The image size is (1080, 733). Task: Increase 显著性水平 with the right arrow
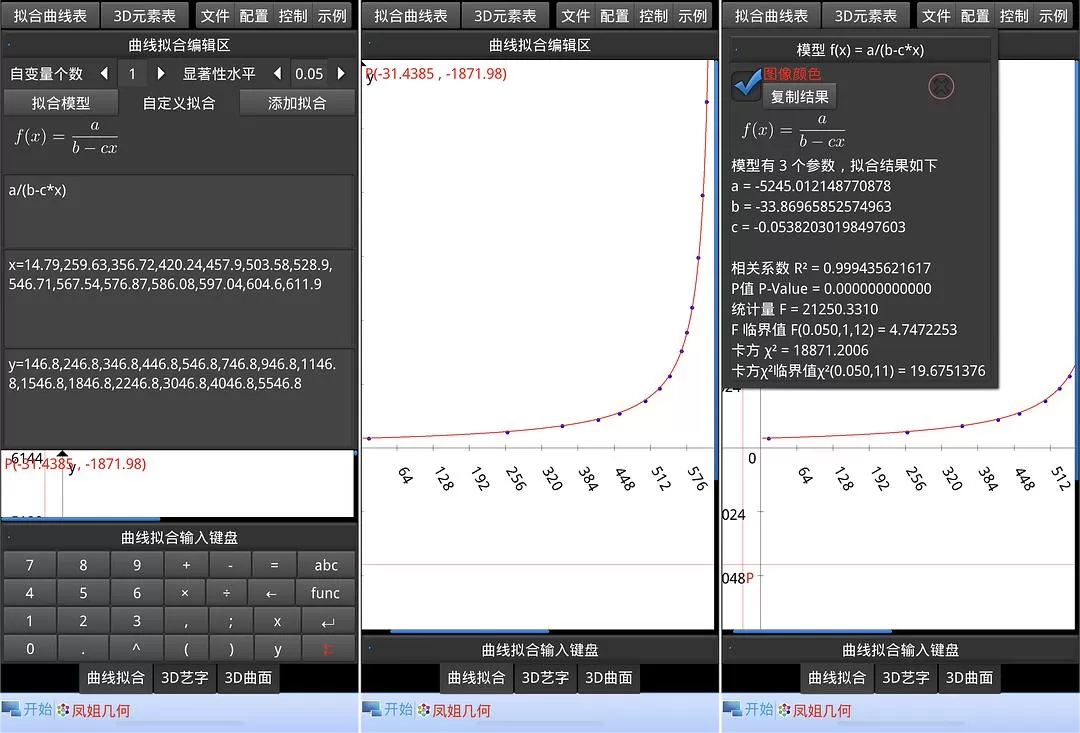[341, 74]
